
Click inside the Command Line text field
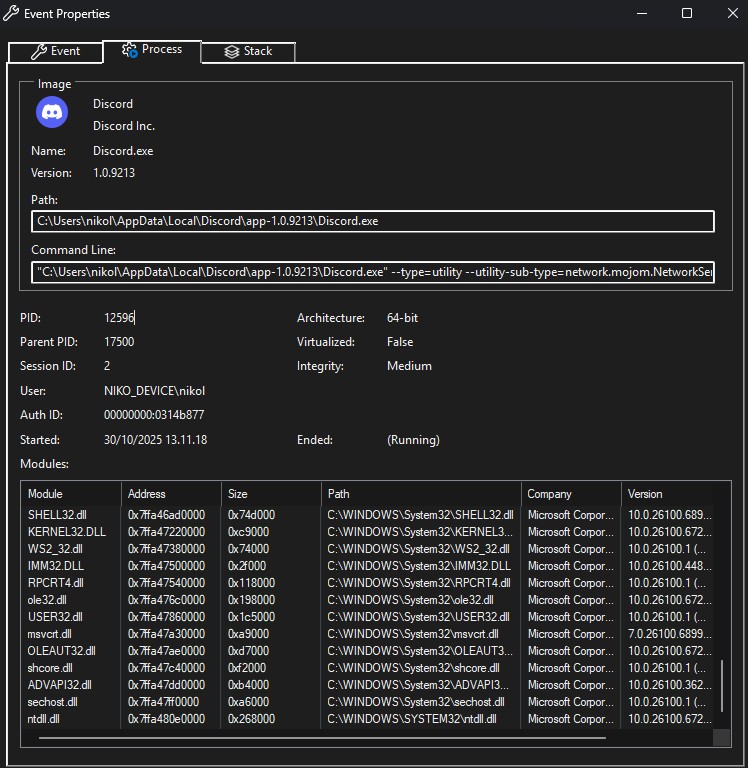click(373, 272)
